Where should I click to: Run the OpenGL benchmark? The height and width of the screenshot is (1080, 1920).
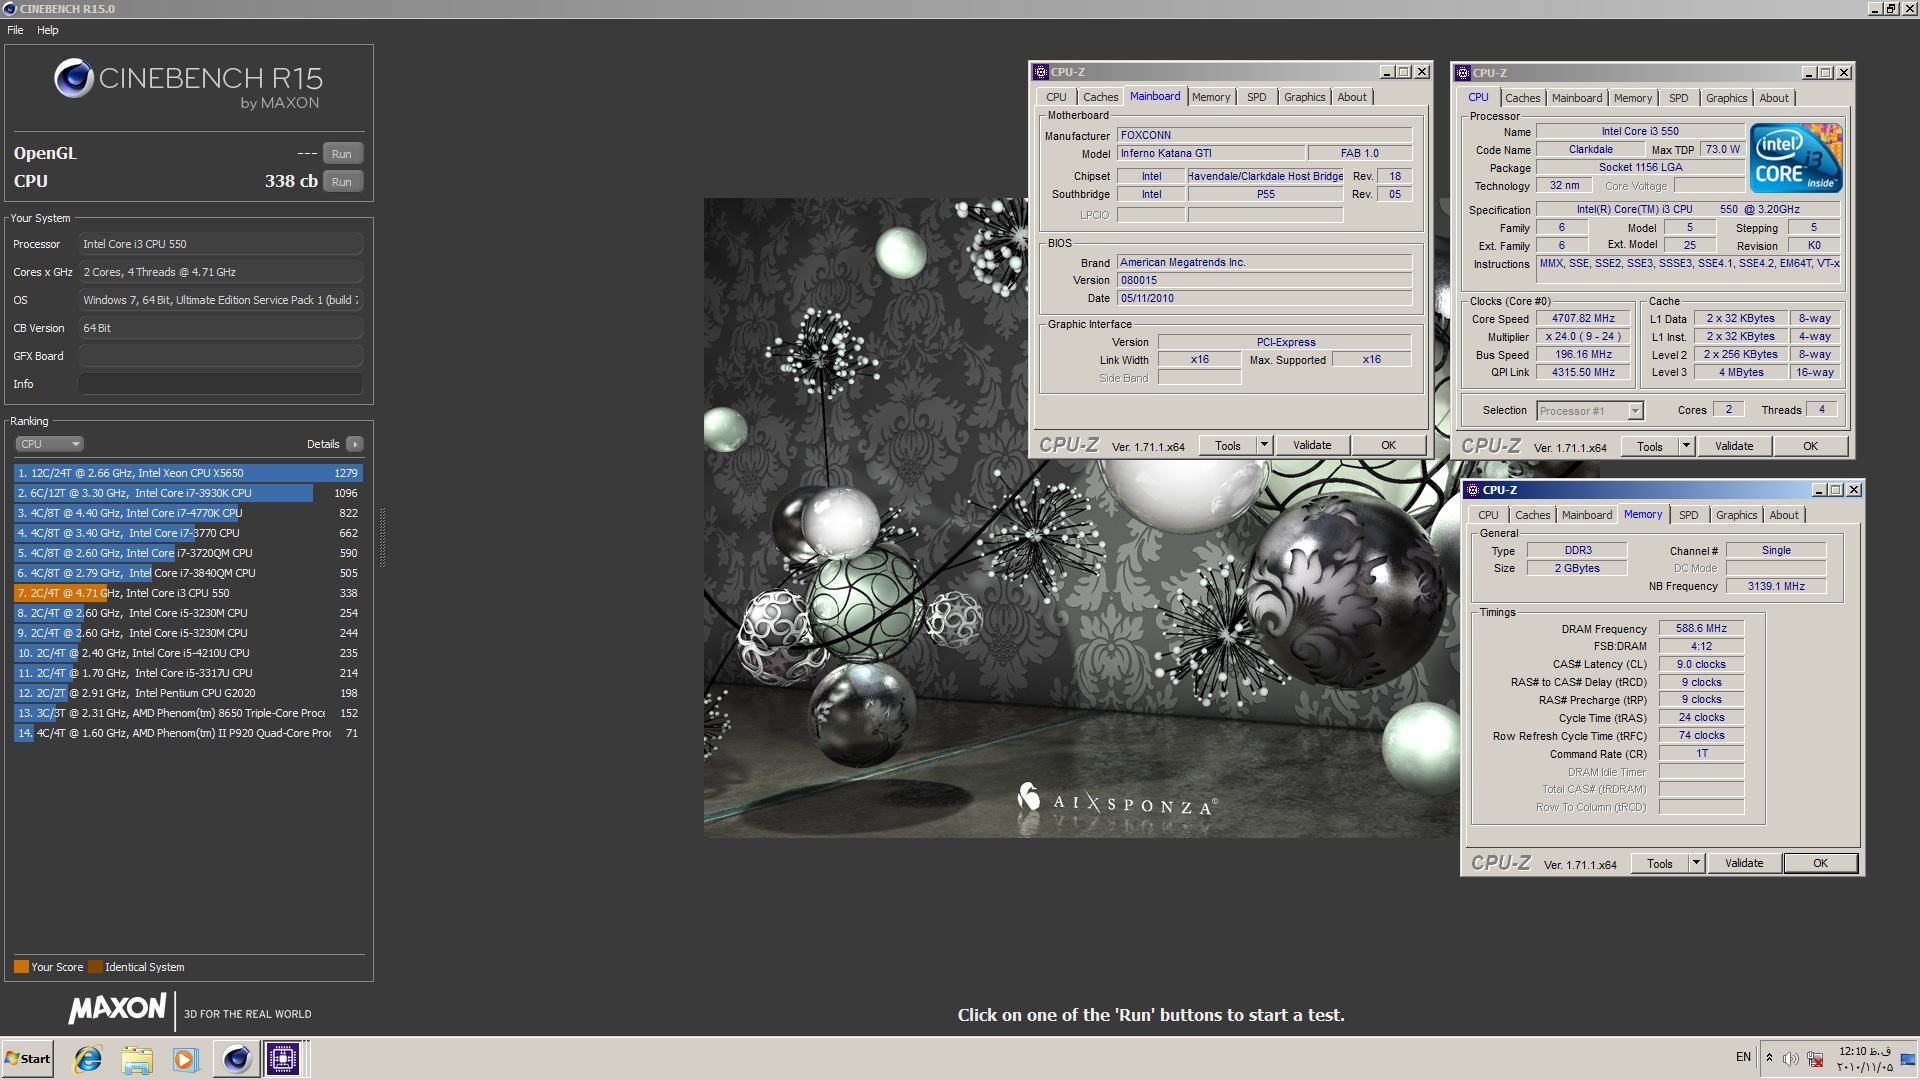342,154
